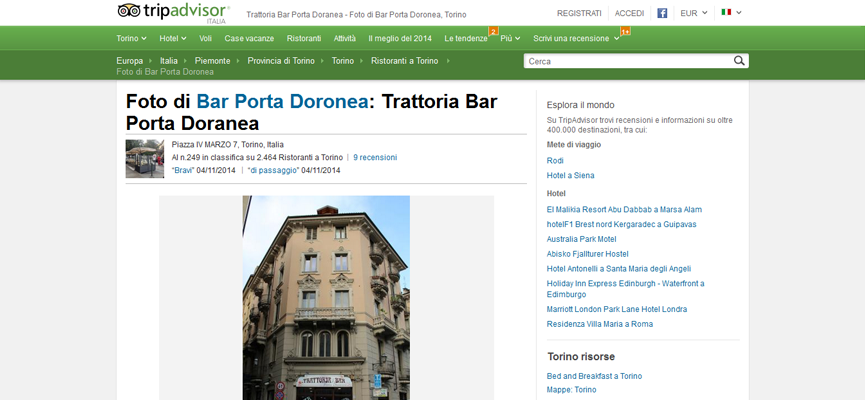The image size is (865, 400).
Task: Click ACCEDI to sign in
Action: click(629, 13)
